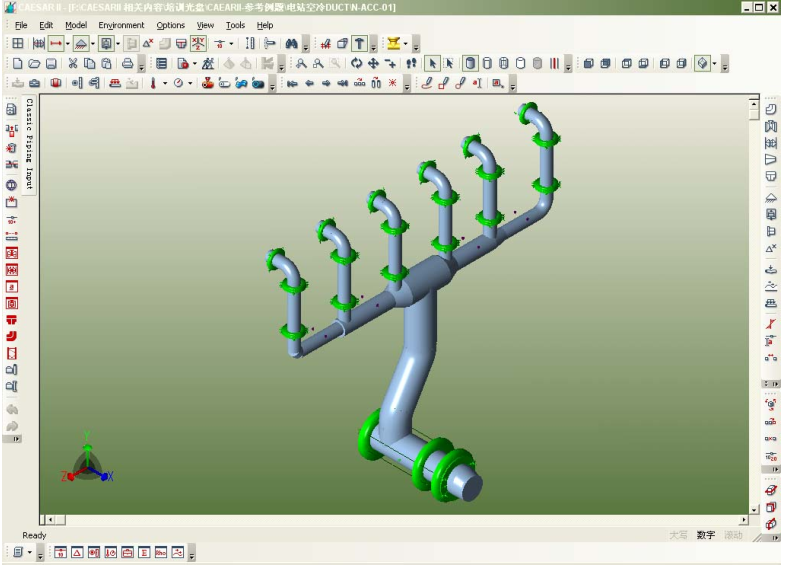785x566 pixels.
Task: Click the Cut scissors icon
Action: pos(73,64)
